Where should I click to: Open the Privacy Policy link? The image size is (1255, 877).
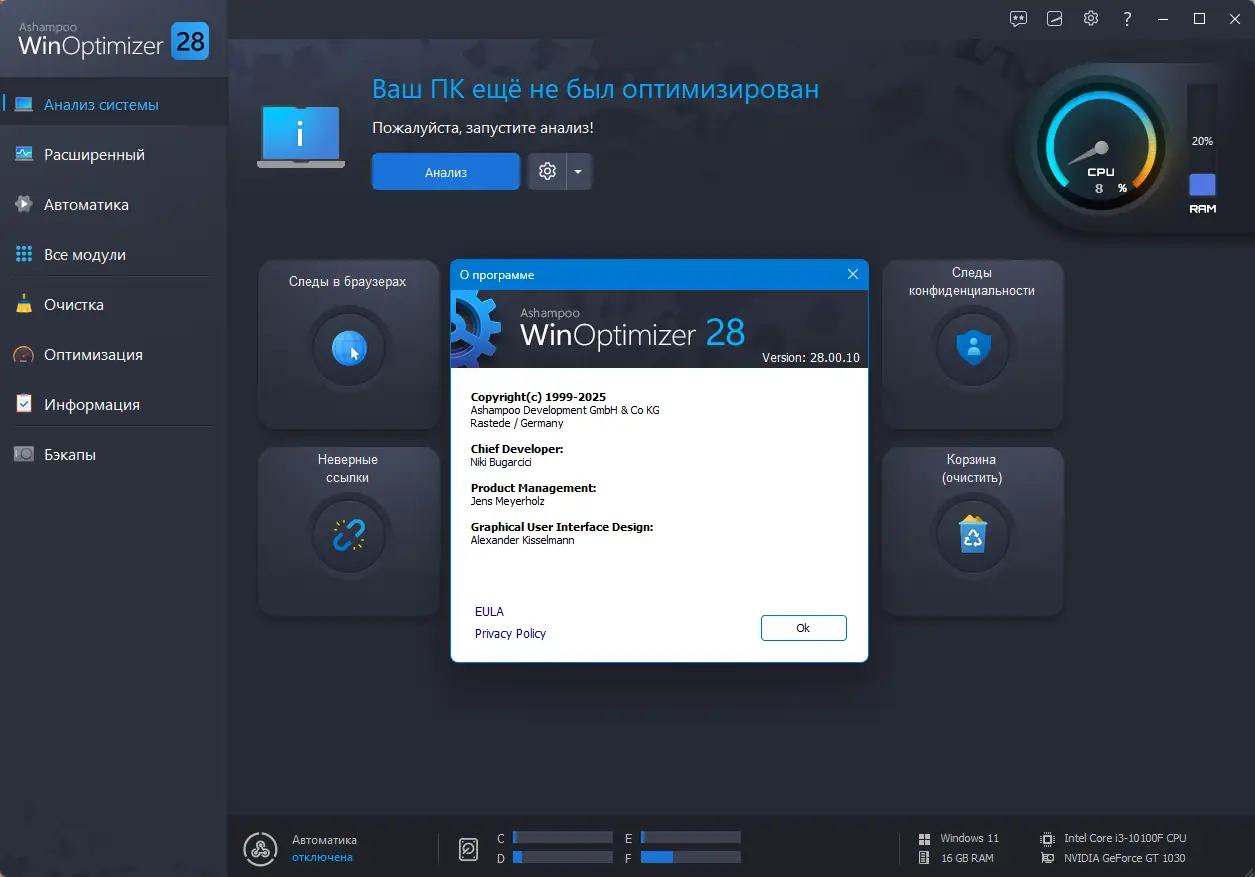(x=510, y=633)
